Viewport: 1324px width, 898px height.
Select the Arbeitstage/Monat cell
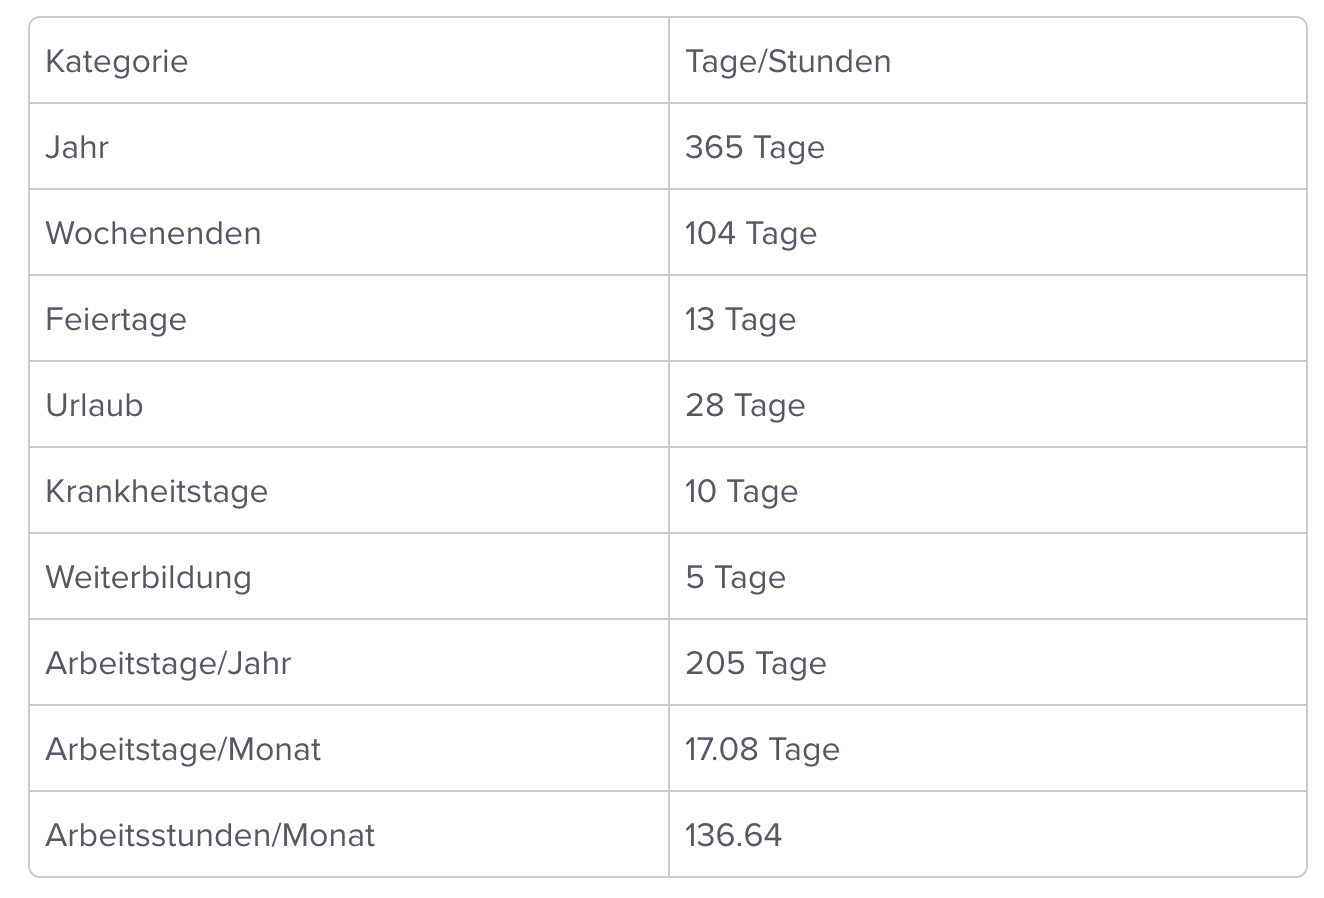point(183,749)
